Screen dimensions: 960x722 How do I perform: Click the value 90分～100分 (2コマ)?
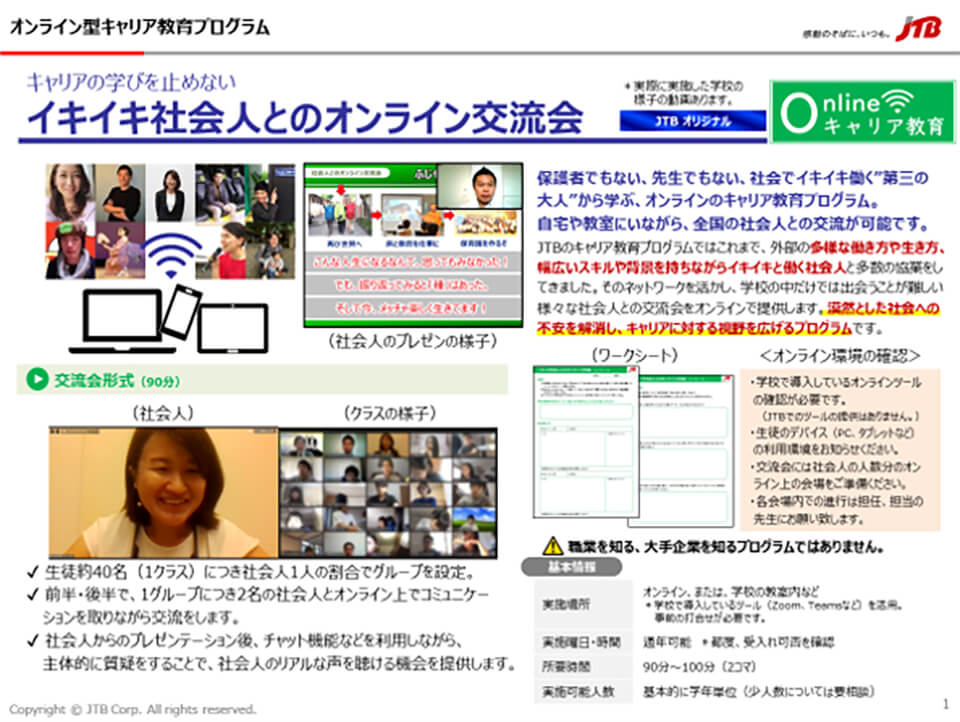click(699, 666)
